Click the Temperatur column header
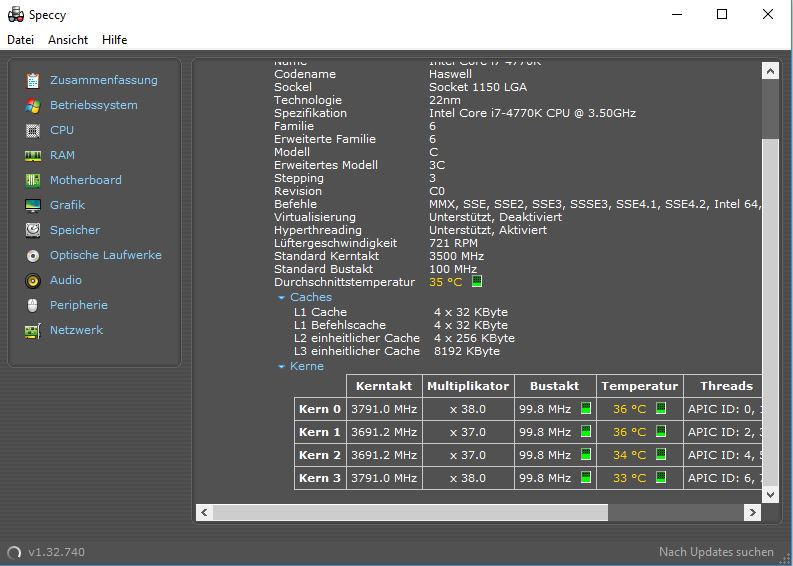 click(640, 386)
